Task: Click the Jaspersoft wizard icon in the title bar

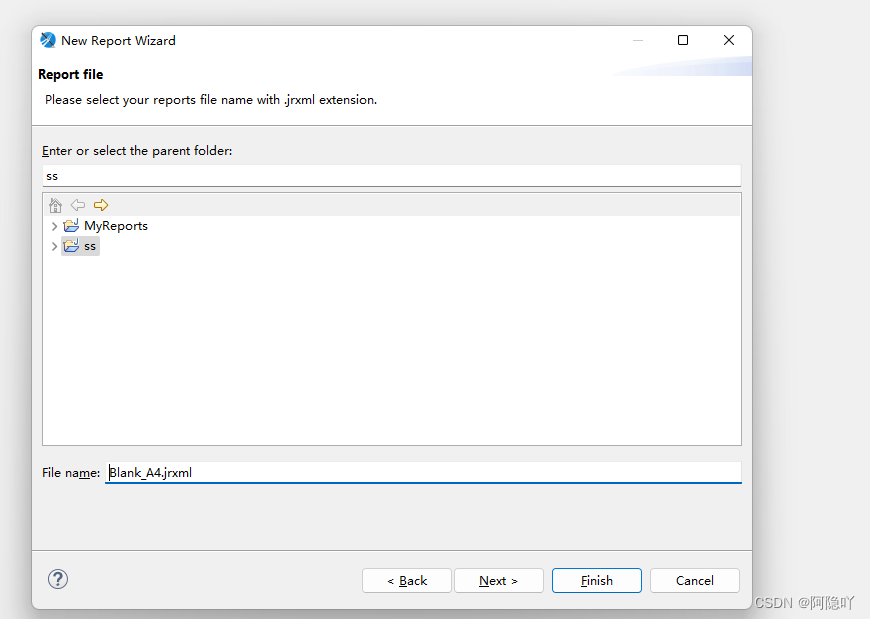Action: (47, 40)
